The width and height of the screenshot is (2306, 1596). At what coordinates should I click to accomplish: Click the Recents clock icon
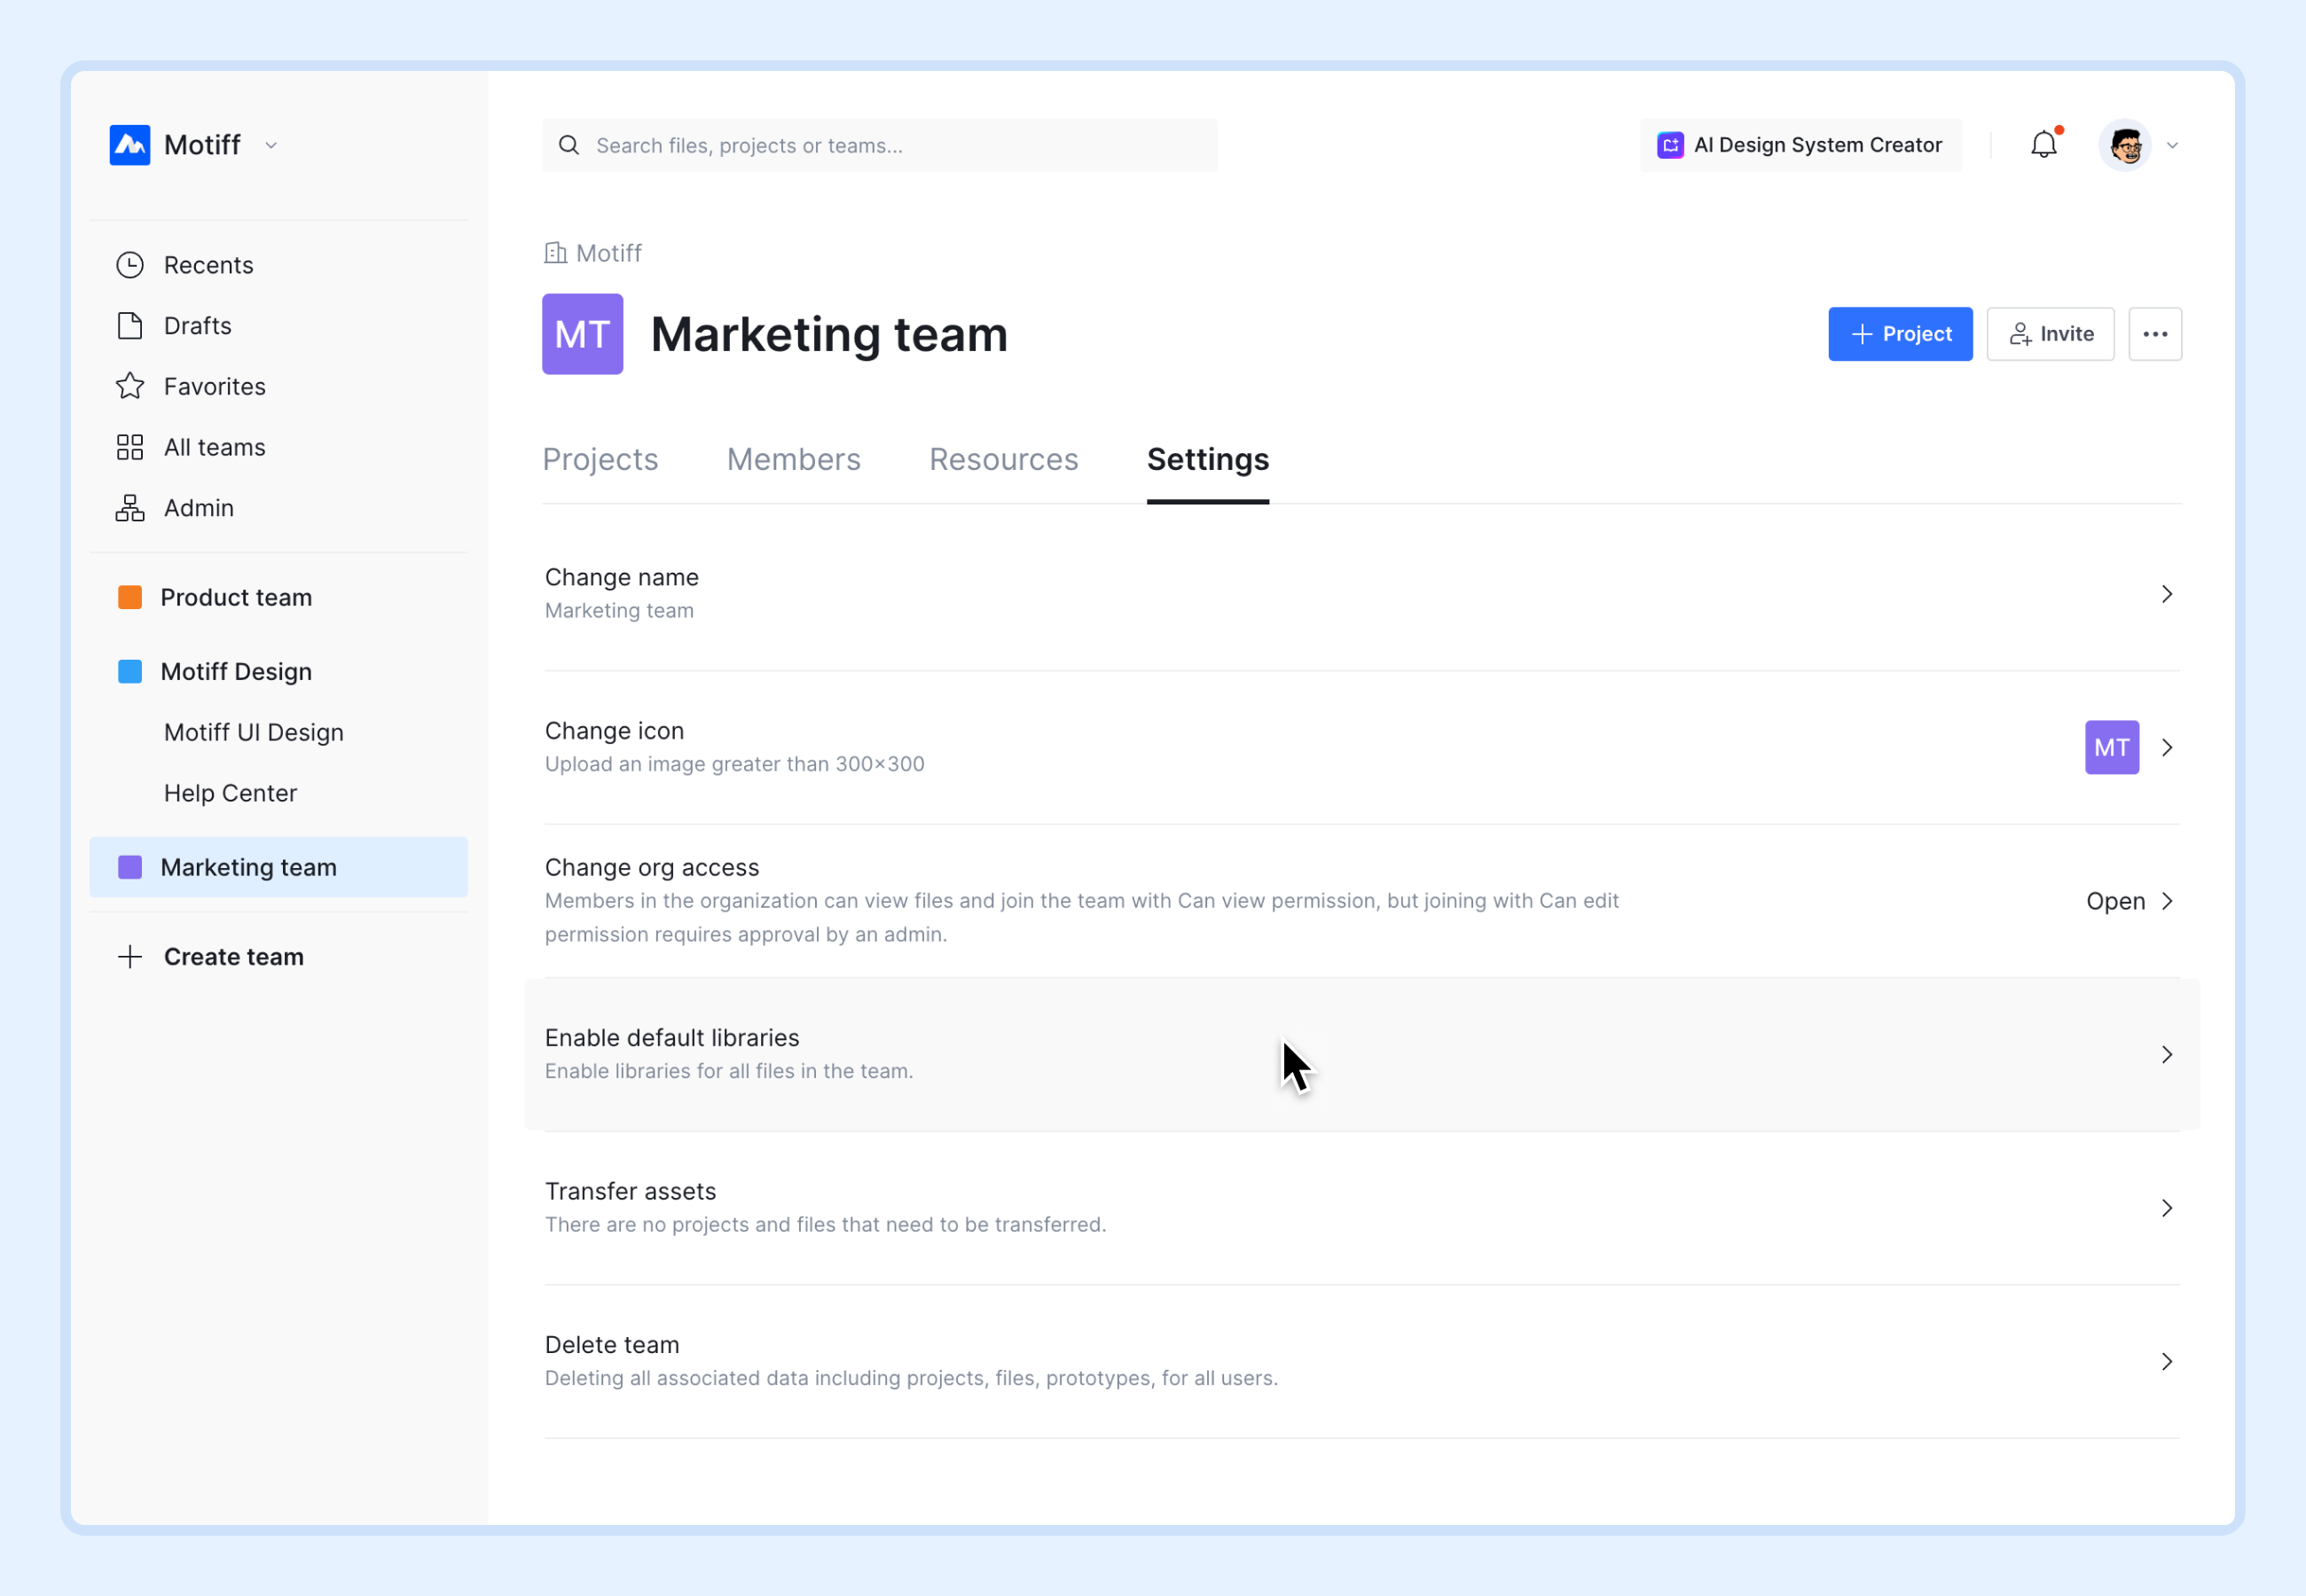(x=130, y=265)
